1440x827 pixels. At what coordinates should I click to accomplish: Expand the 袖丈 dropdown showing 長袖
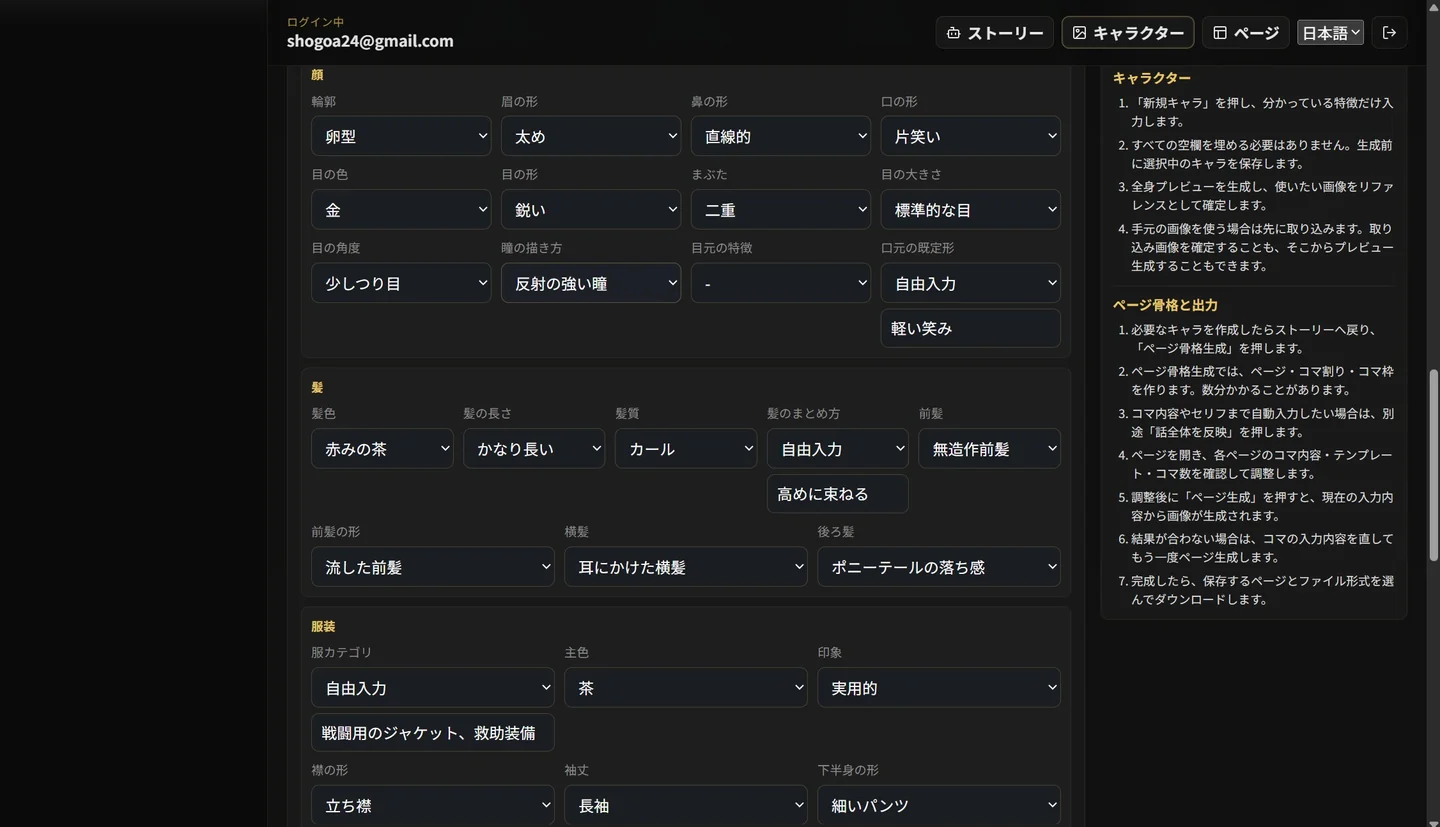click(x=686, y=805)
